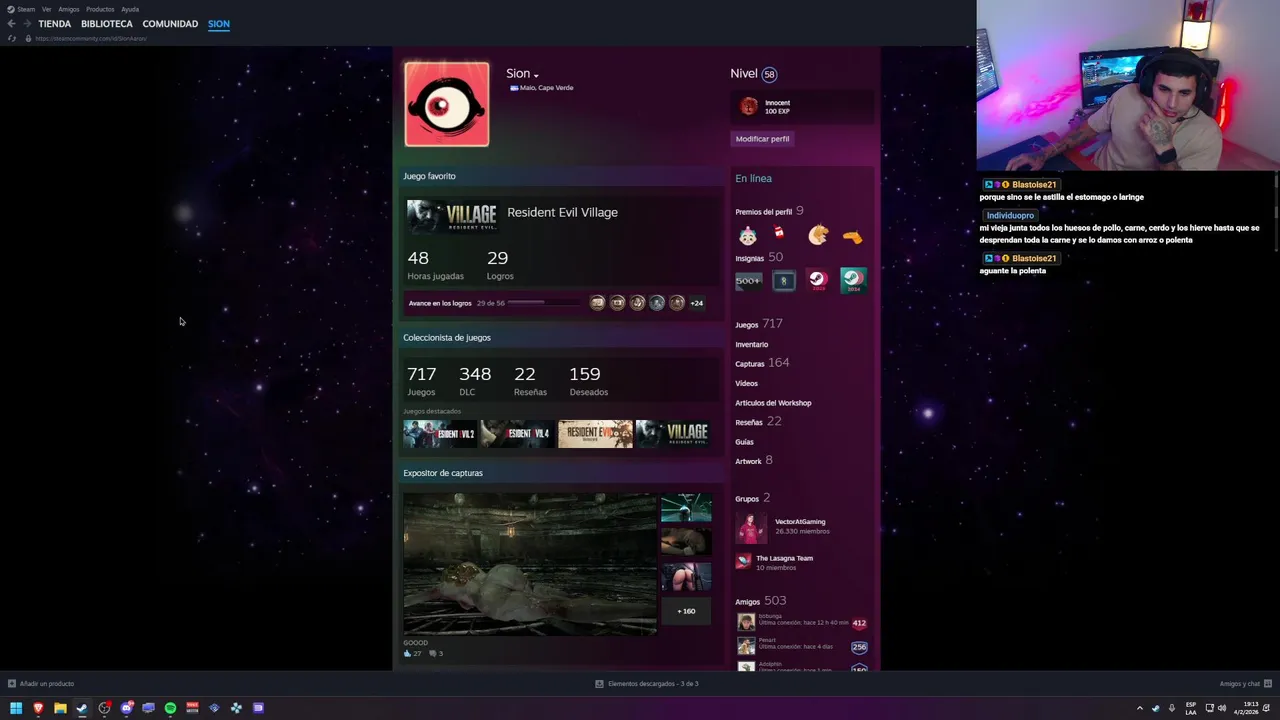Open the Windows Start menu
The width and height of the screenshot is (1280, 720).
pos(16,708)
